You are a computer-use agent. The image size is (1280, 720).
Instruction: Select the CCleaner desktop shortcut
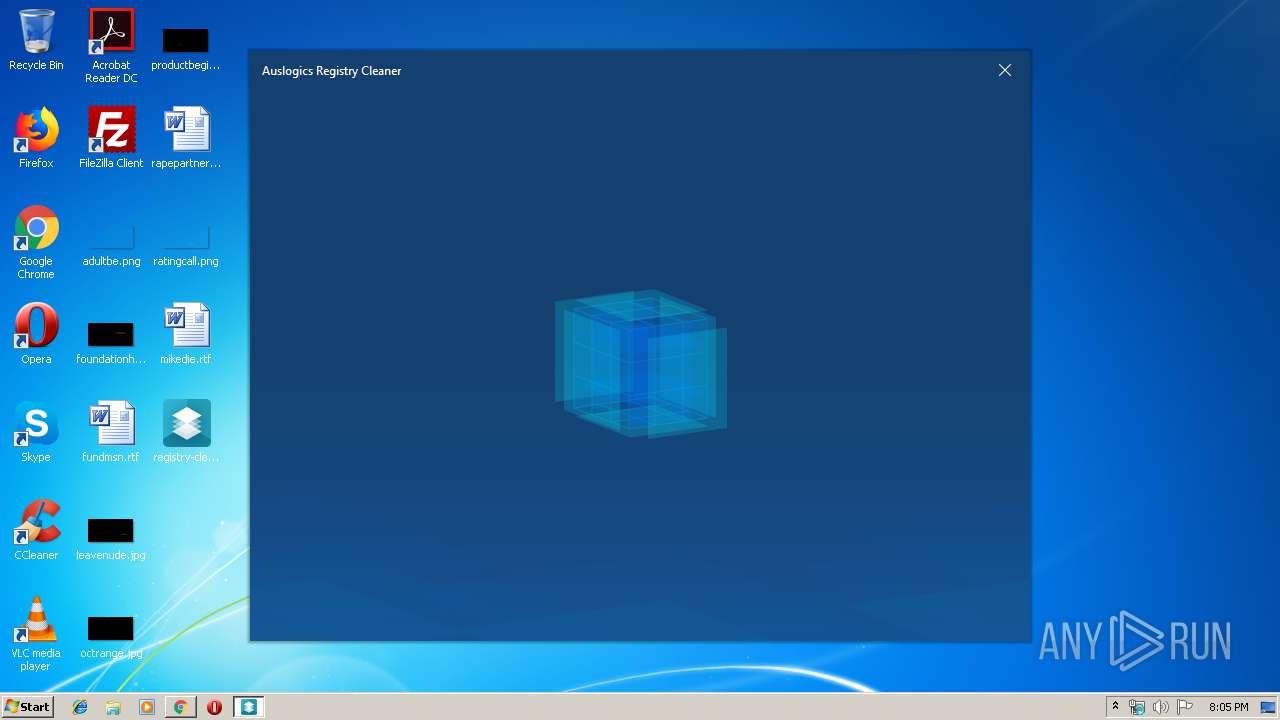[36, 530]
